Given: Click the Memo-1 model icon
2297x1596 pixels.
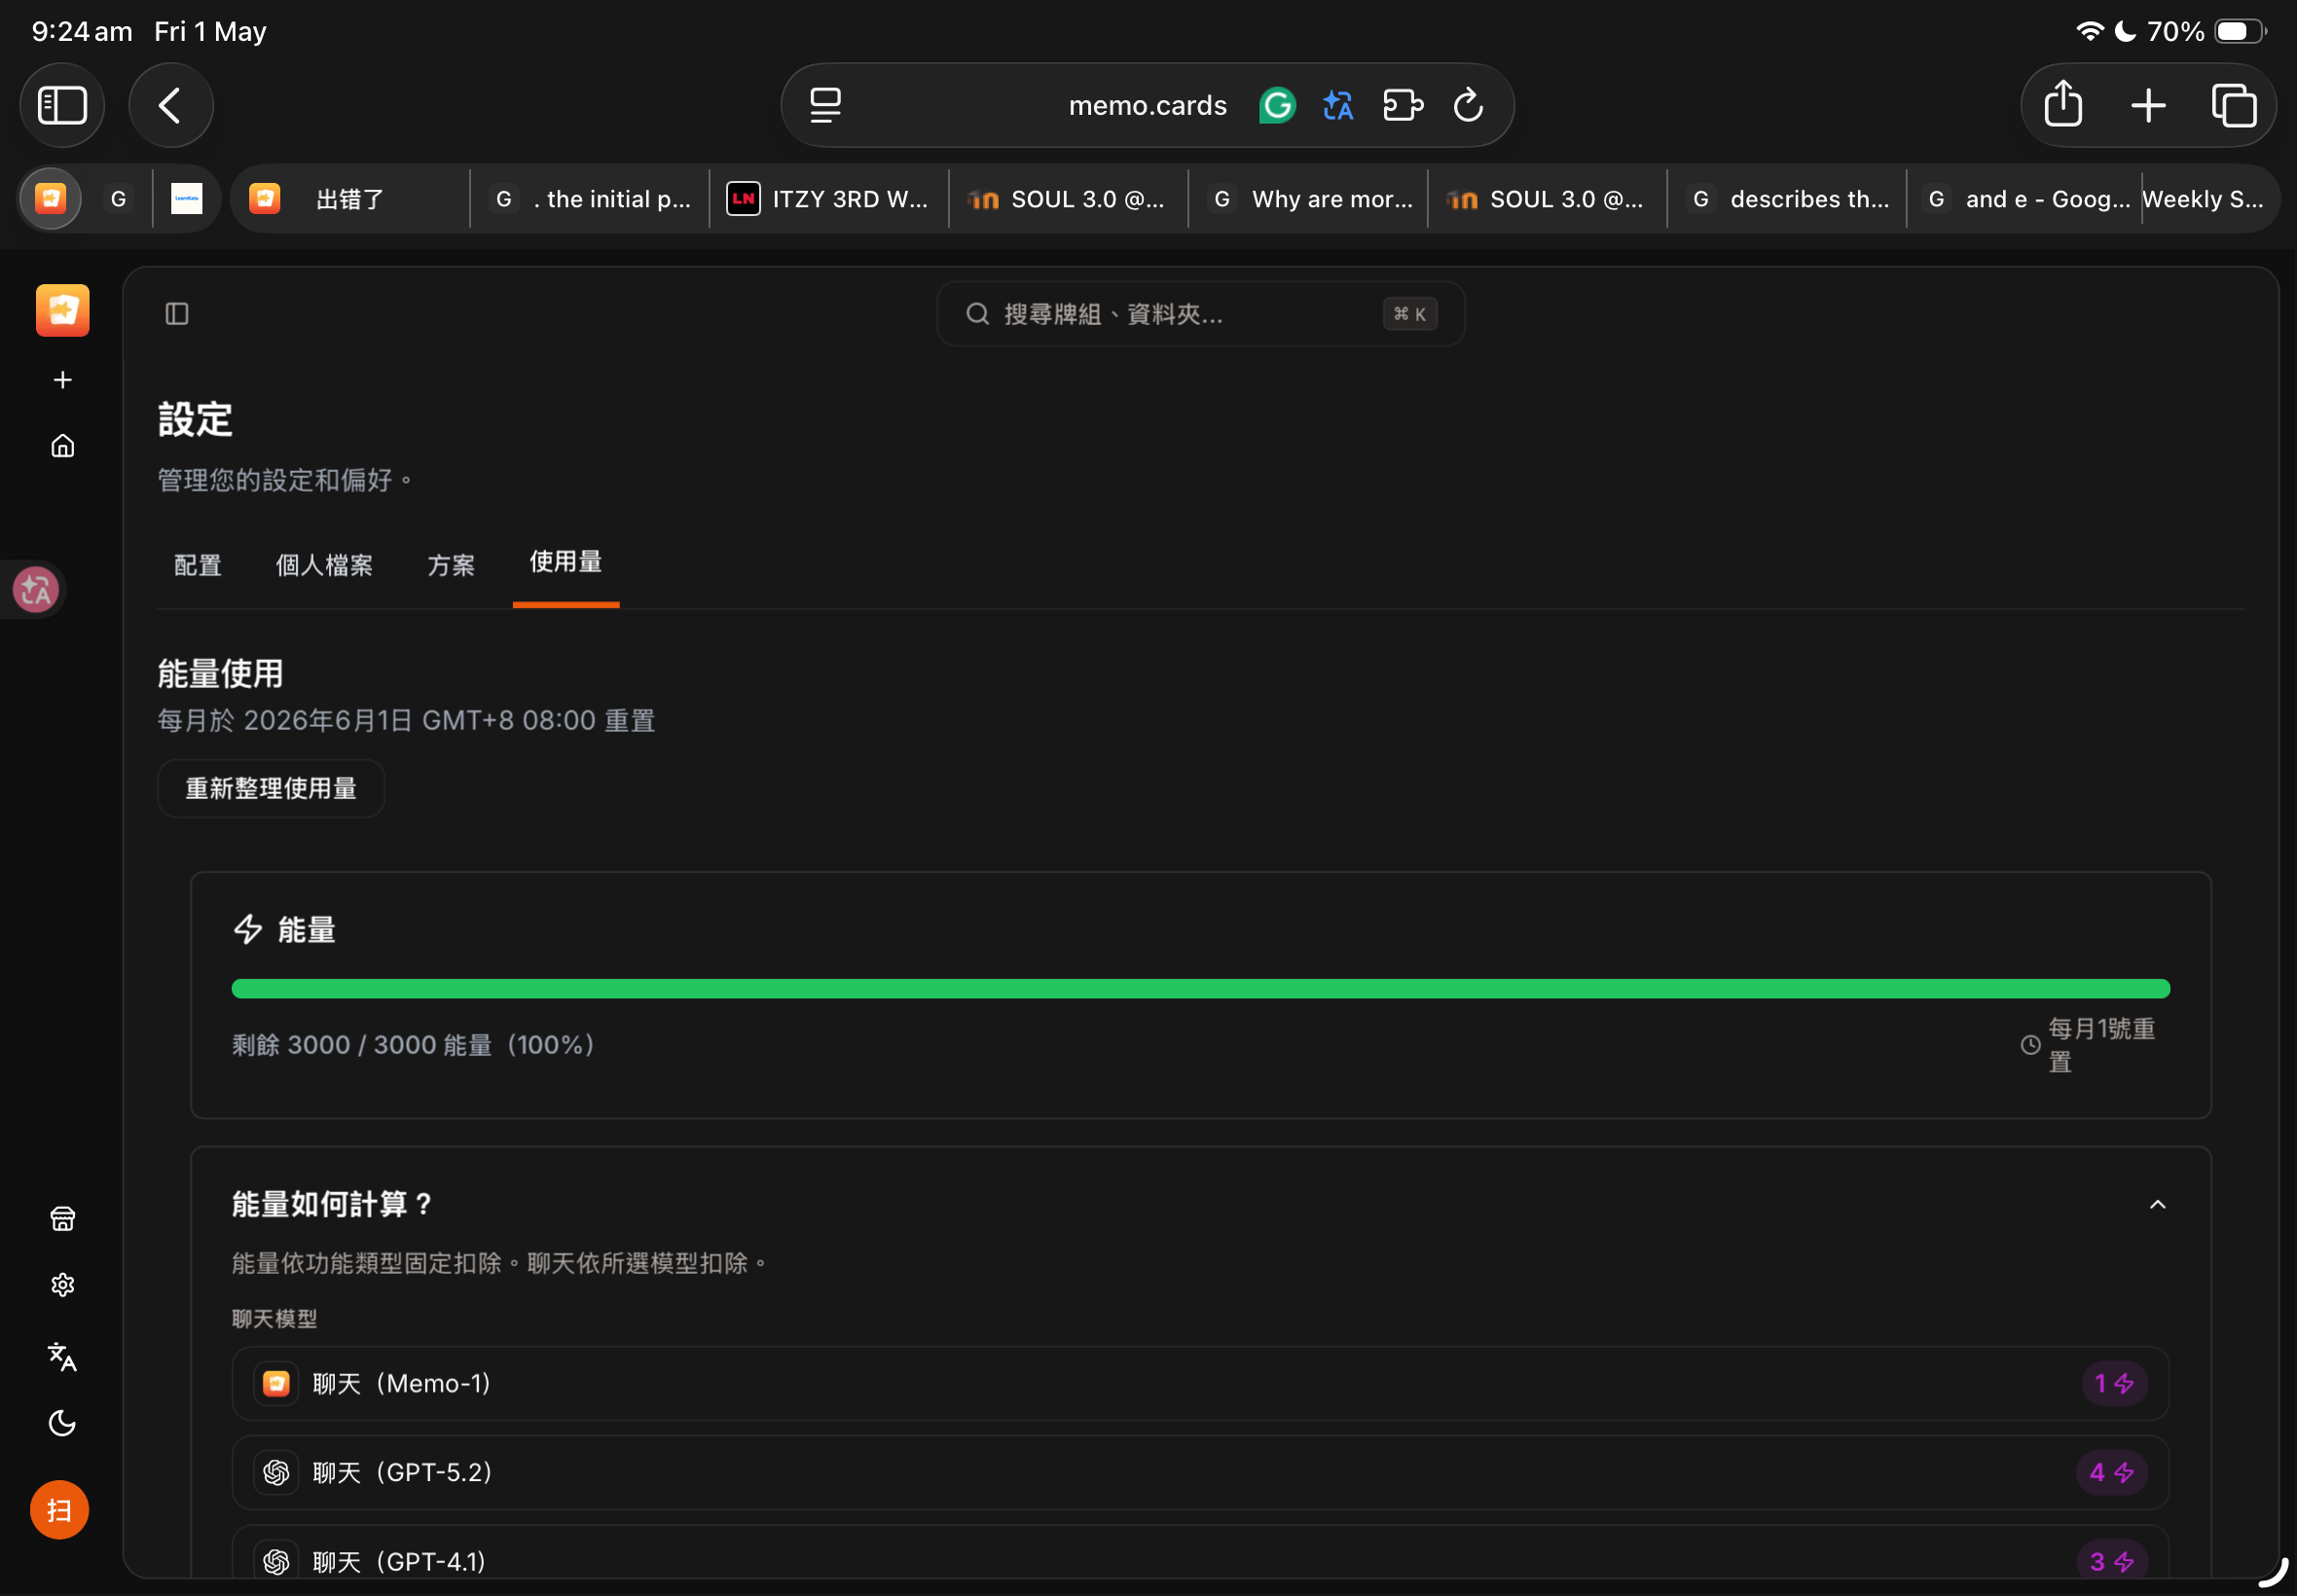Looking at the screenshot, I should click(x=276, y=1383).
